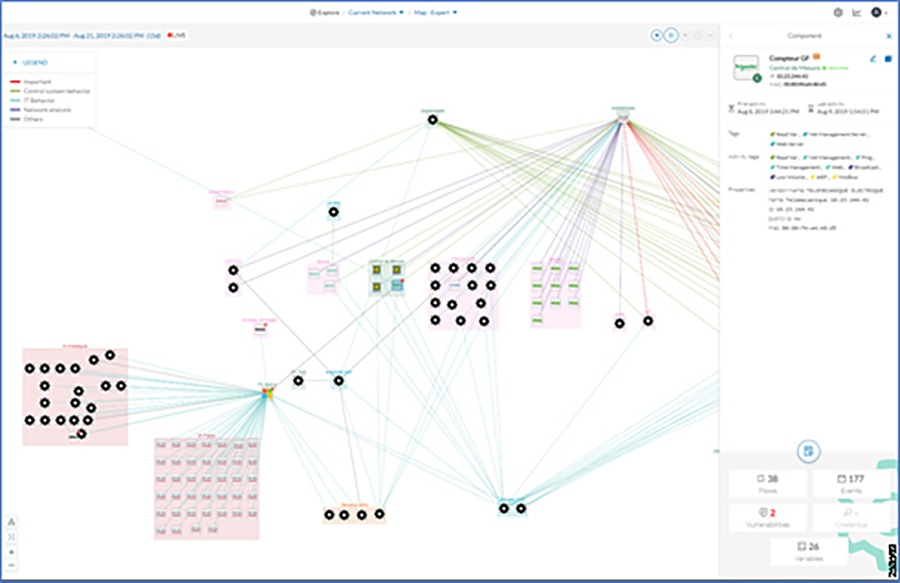Close the Component side panel
Screen dimensions: 900x583
click(x=889, y=36)
